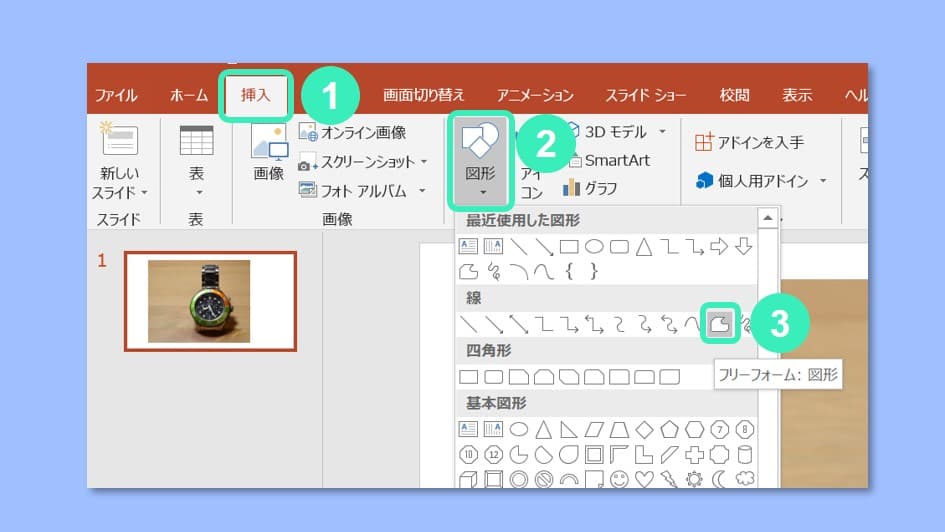Pick the curve shape in the 線 section
Viewport: 945px width, 532px height.
coord(694,324)
